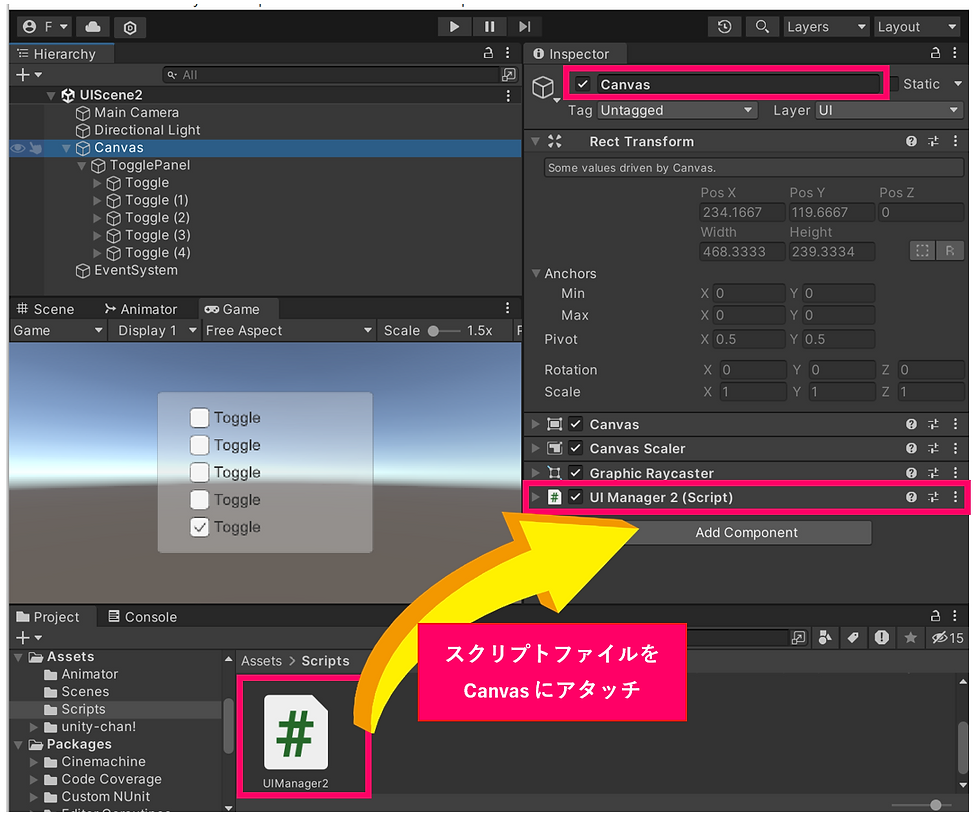
Task: Pause the game playback
Action: pyautogui.click(x=489, y=27)
